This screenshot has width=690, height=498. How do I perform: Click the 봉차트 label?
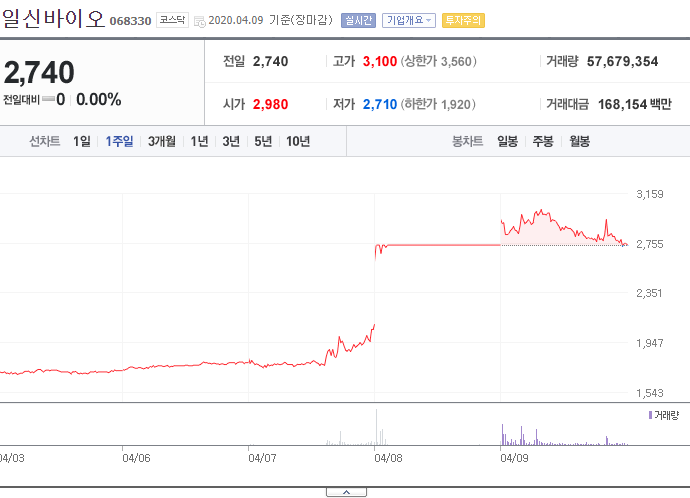[x=467, y=141]
